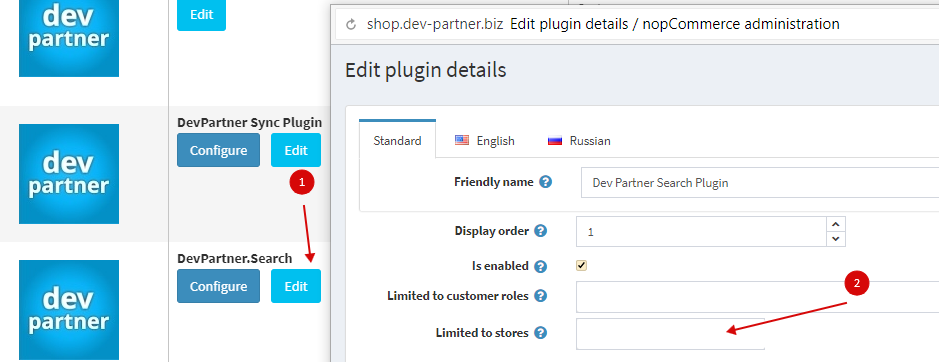Switch to the Russian language tab
Viewport: 939px width, 362px height.
(x=579, y=141)
